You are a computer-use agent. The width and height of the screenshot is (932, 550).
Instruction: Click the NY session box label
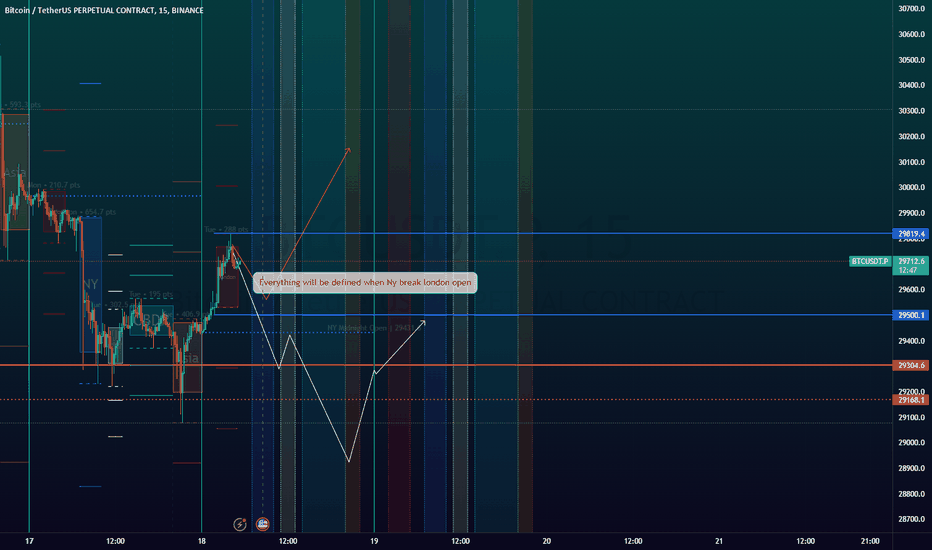(x=90, y=284)
